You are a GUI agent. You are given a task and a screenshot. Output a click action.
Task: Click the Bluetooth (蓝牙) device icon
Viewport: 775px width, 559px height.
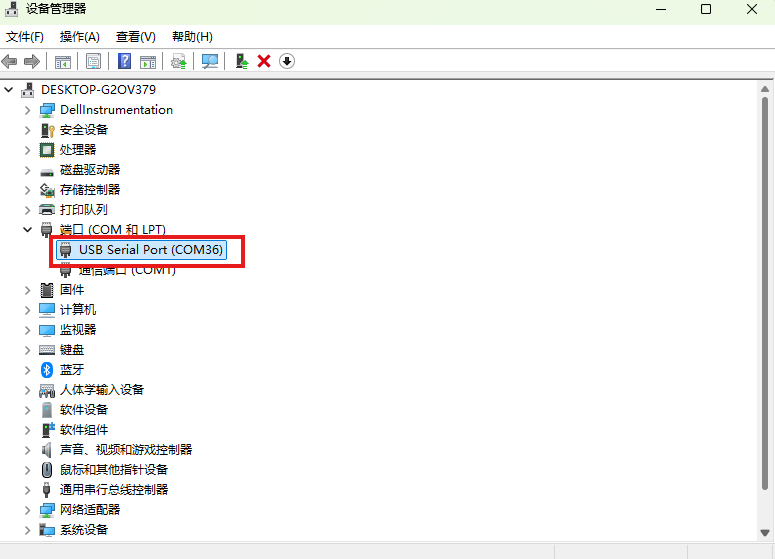(x=47, y=369)
